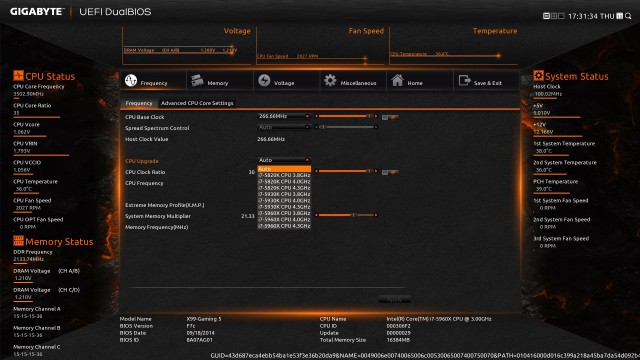Click the CPU Status header icon
The image size is (640, 360).
tap(18, 76)
